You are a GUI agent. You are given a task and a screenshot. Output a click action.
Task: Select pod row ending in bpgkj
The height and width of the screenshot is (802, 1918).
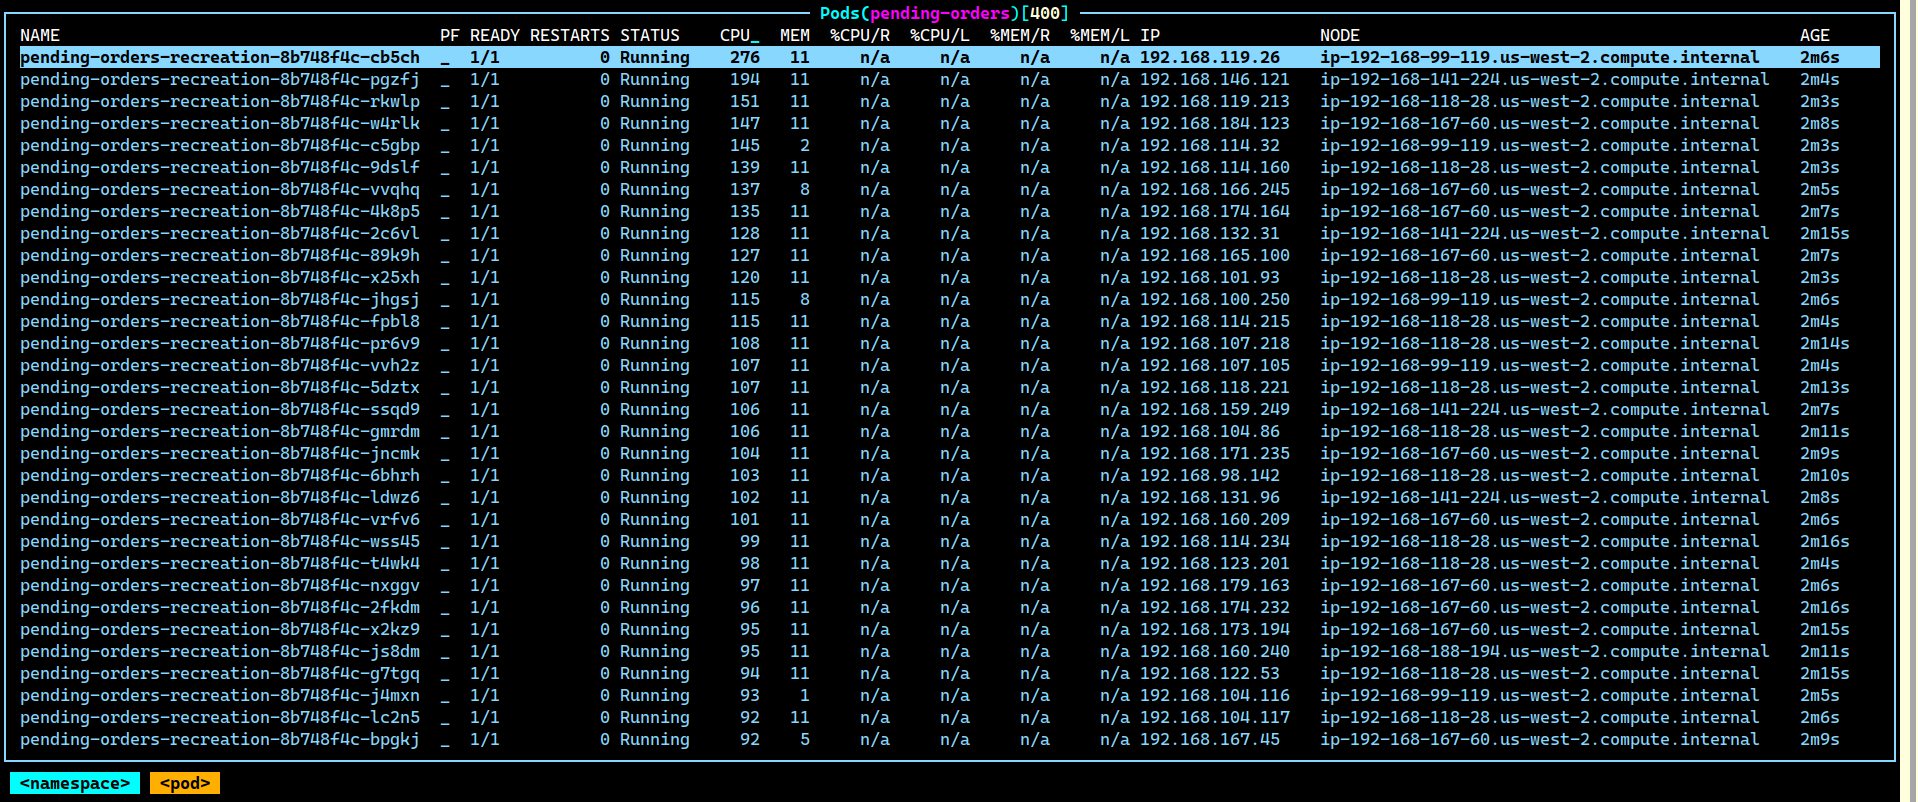[220, 740]
